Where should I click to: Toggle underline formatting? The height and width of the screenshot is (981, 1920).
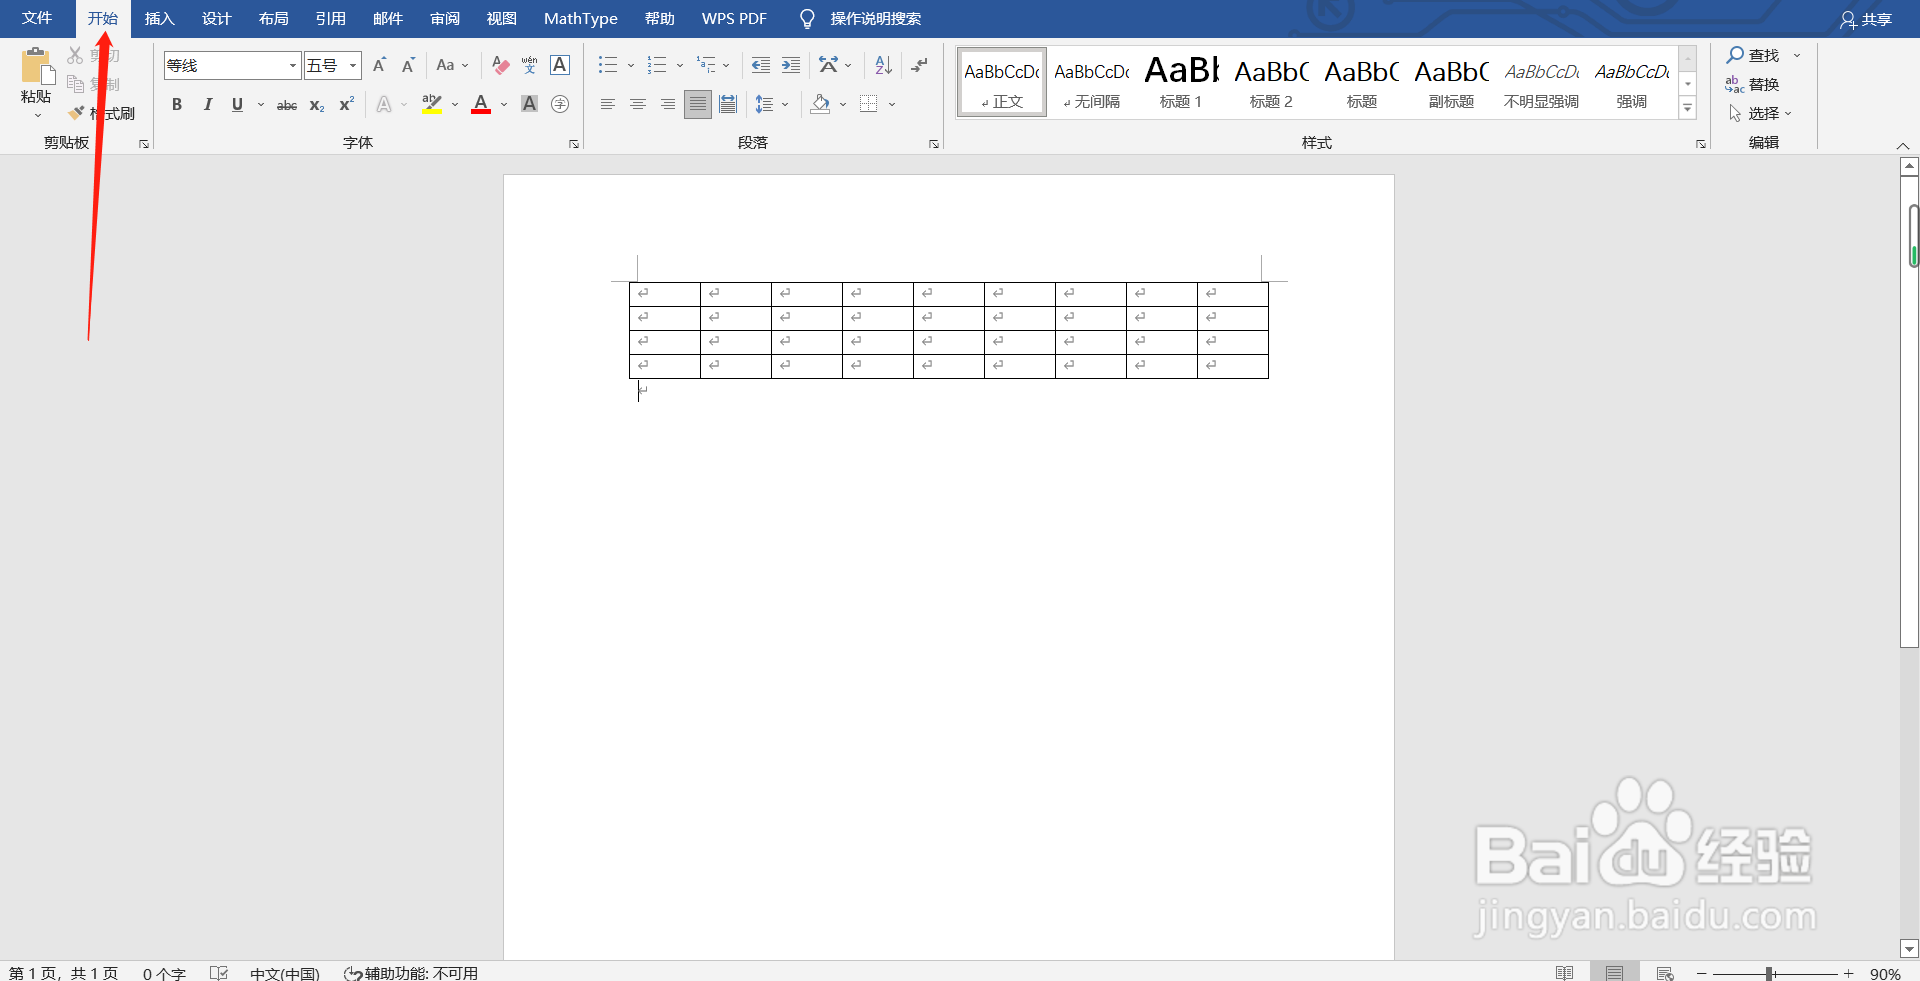(x=237, y=104)
